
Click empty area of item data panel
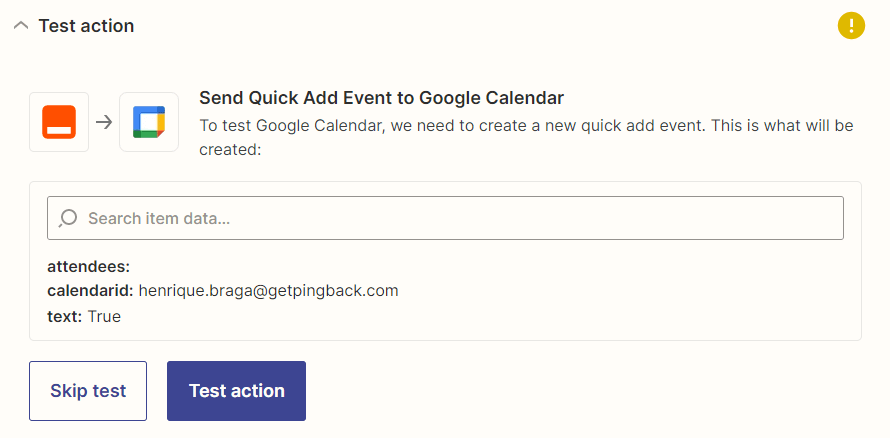[600, 300]
